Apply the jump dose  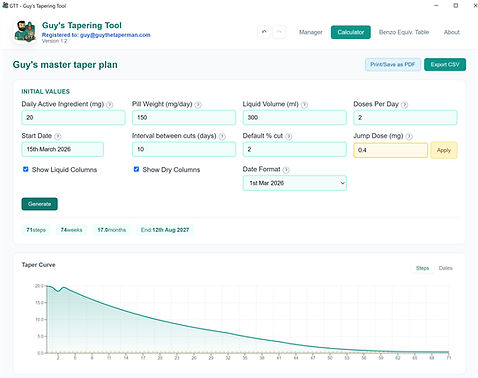click(x=444, y=150)
